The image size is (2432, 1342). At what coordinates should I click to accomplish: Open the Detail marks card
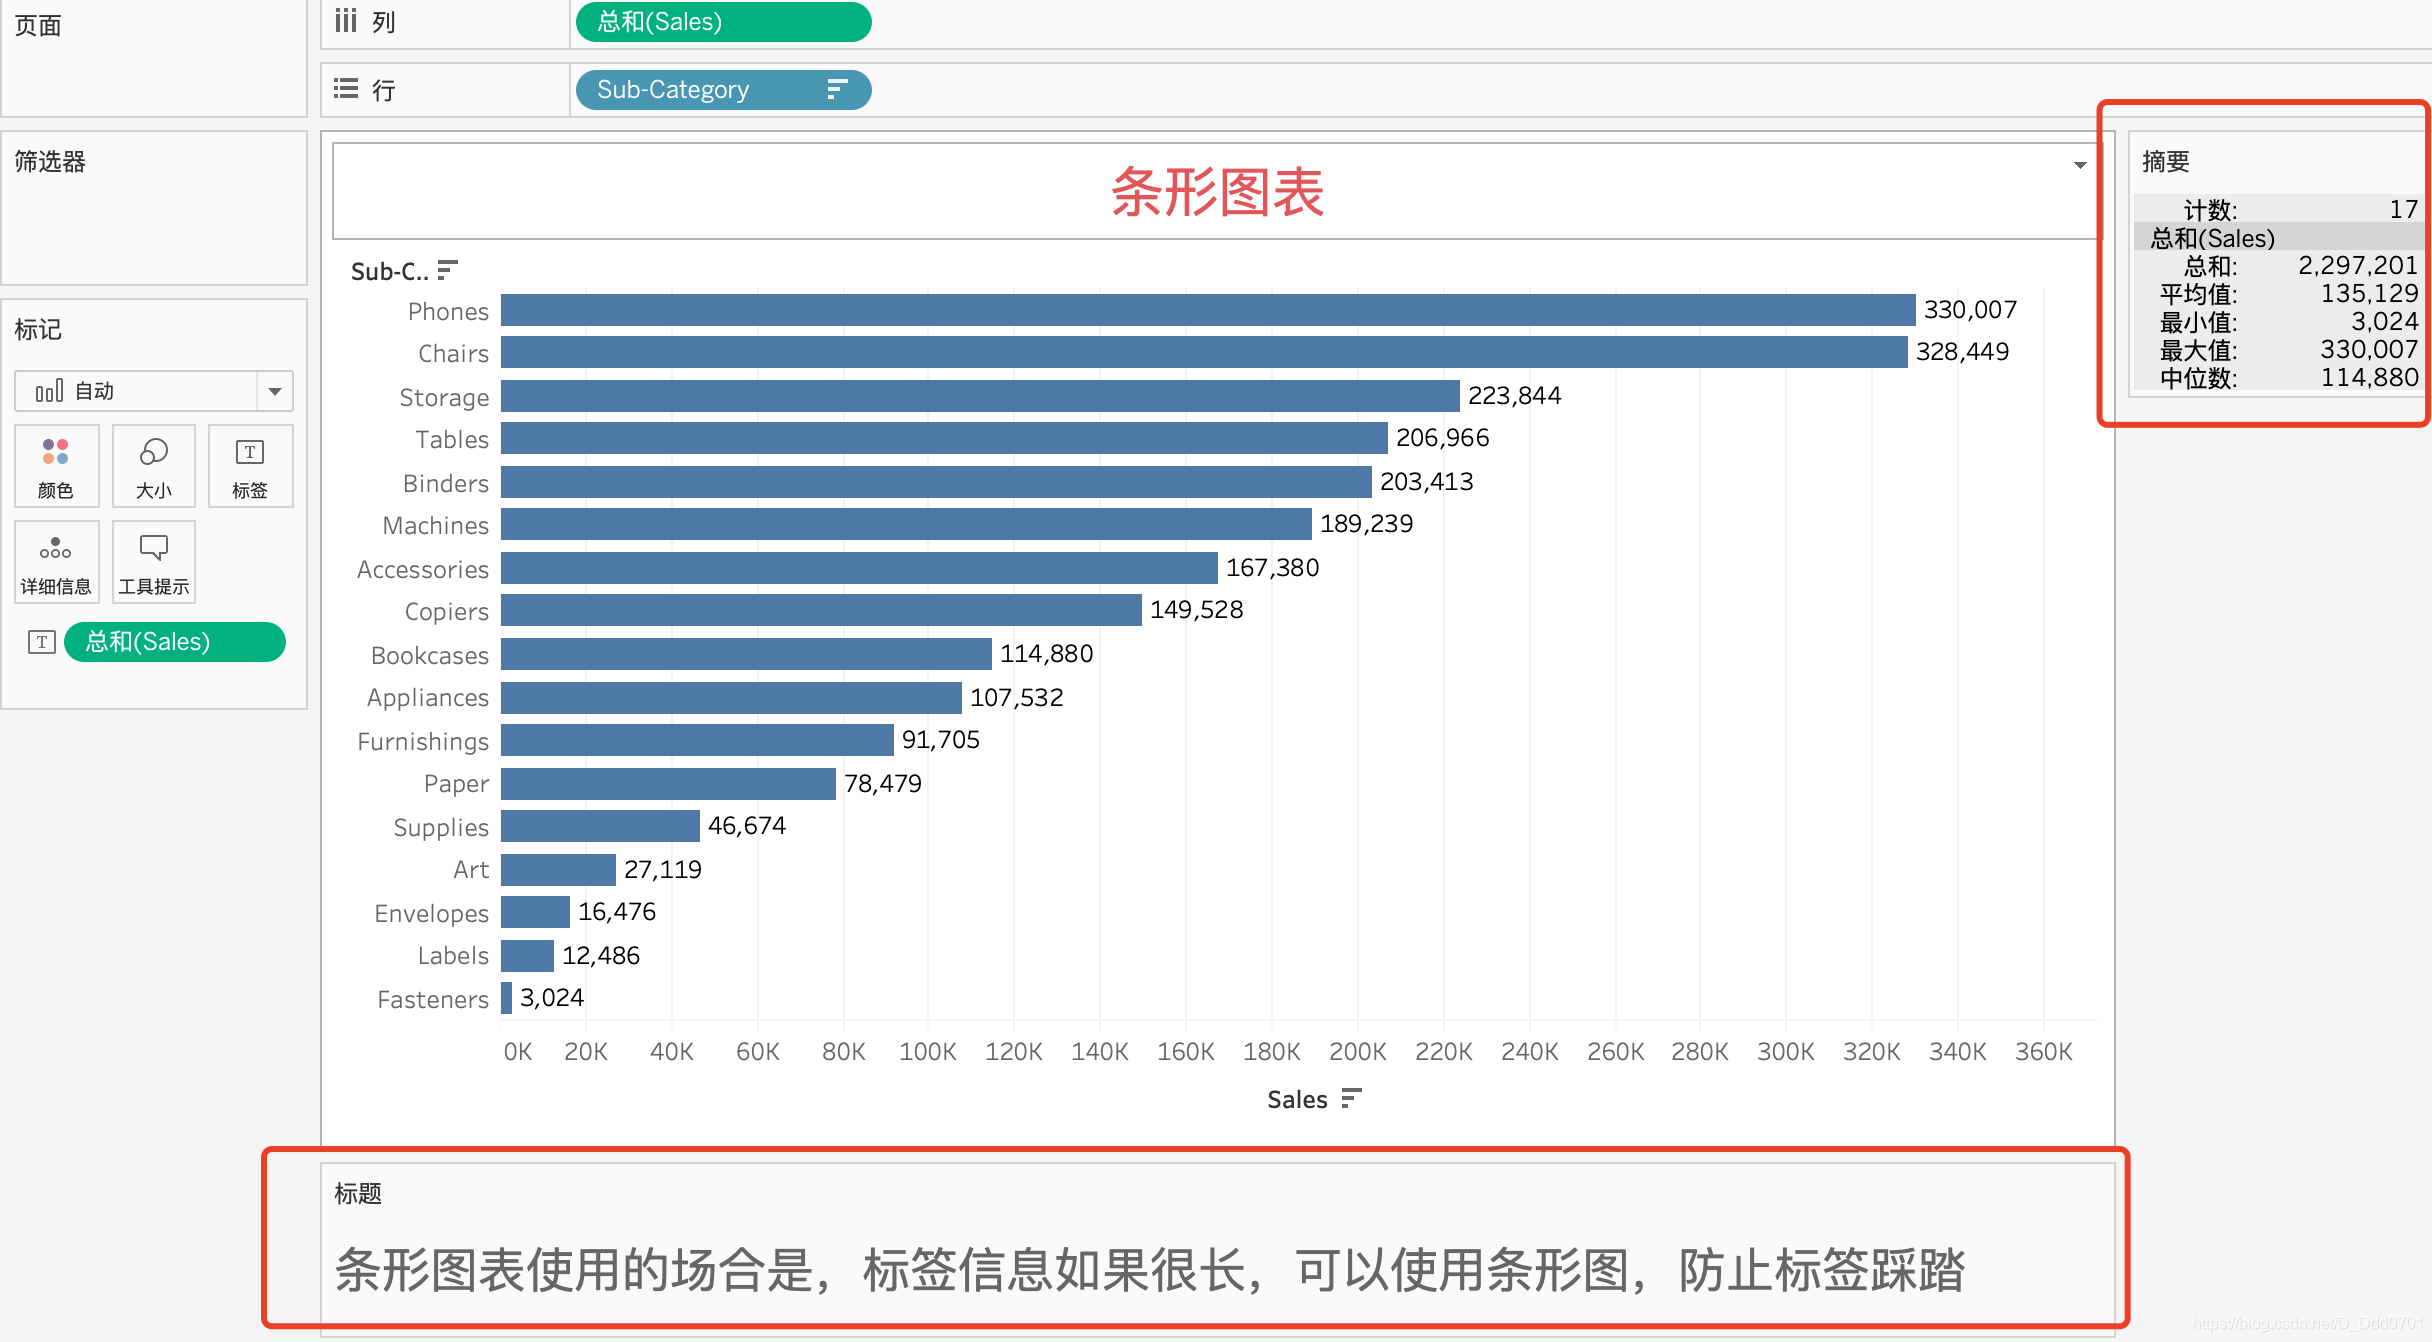[56, 562]
